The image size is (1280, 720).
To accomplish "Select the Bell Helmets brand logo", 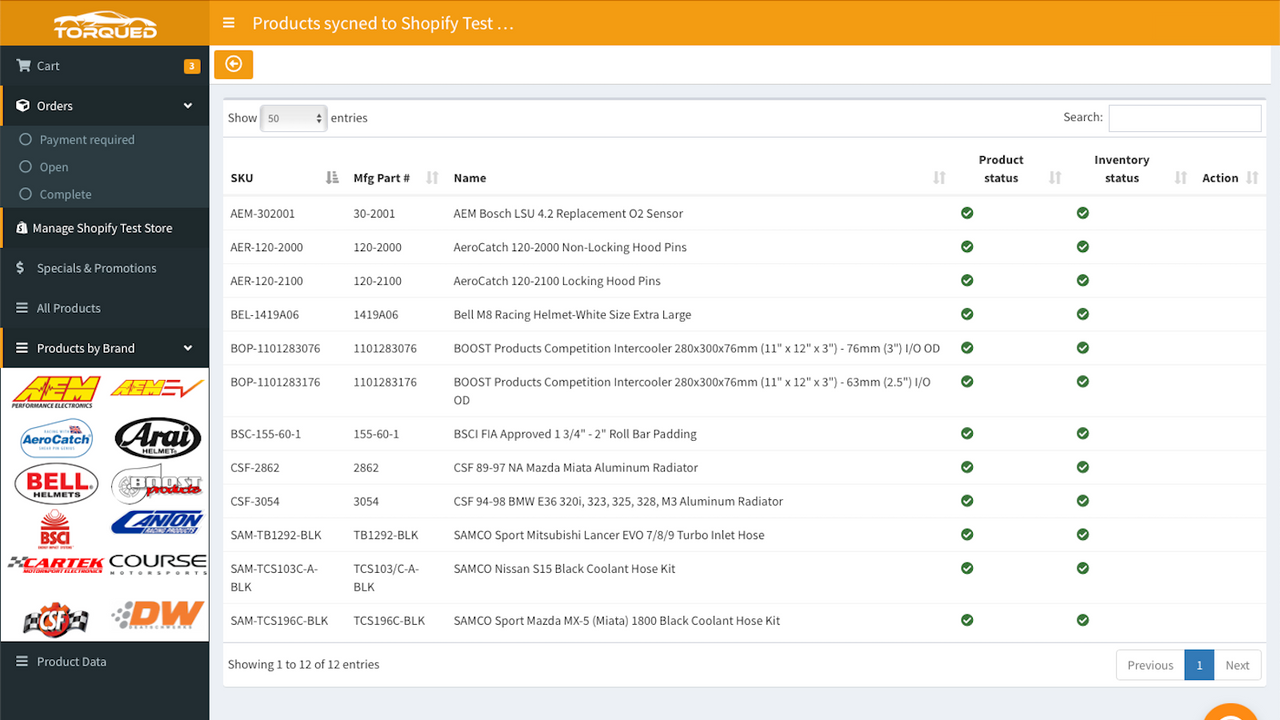I will [x=56, y=484].
